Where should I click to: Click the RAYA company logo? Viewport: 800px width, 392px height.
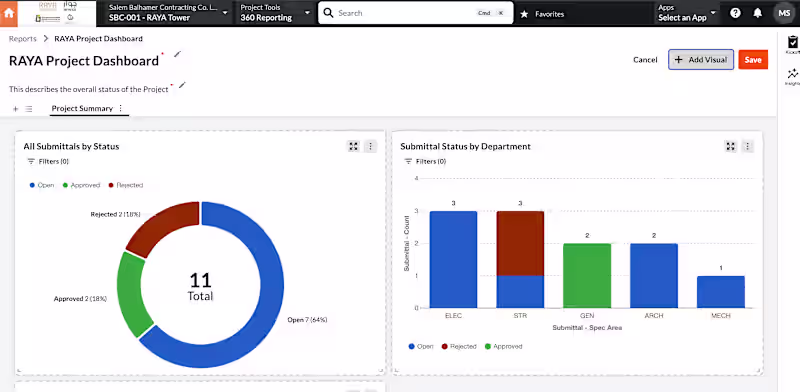coord(57,13)
